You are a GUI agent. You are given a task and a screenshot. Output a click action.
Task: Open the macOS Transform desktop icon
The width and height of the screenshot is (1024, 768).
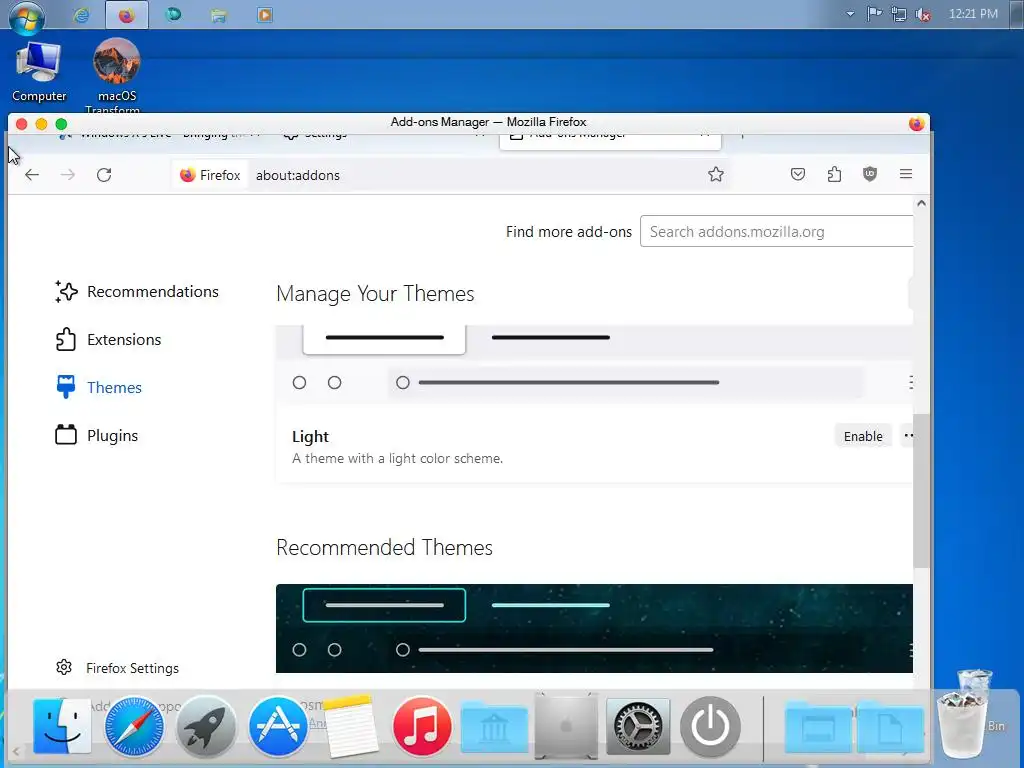[116, 75]
